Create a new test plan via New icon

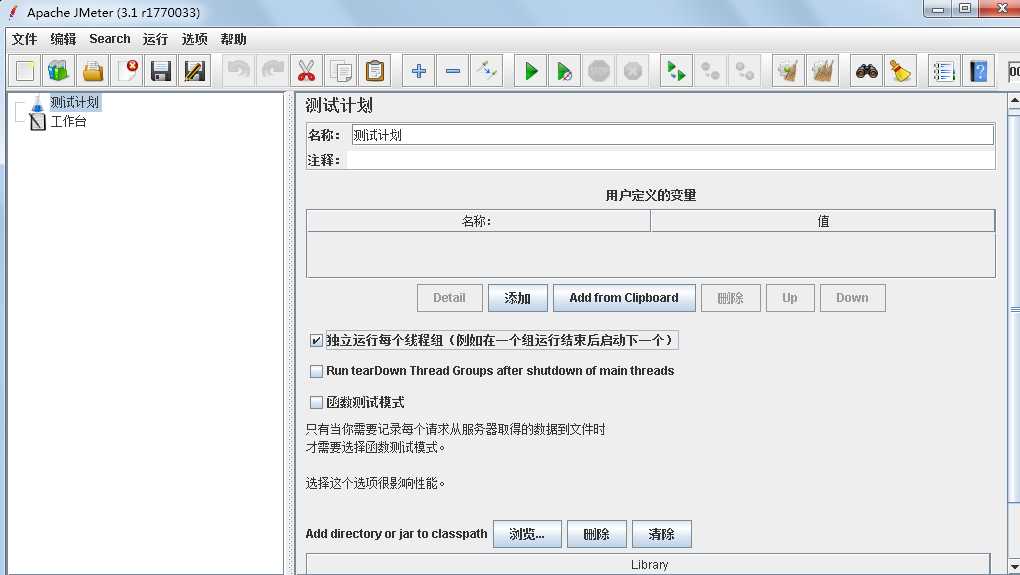pyautogui.click(x=25, y=70)
